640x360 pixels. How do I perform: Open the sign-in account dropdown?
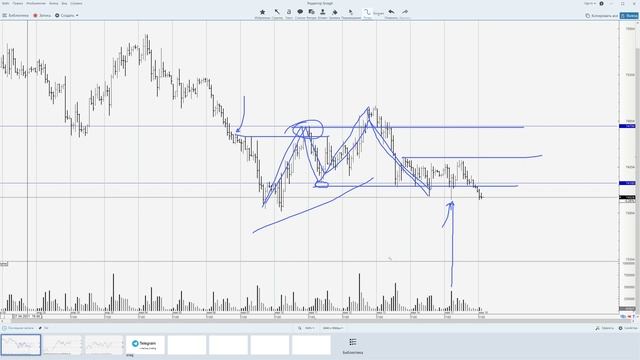(590, 3)
